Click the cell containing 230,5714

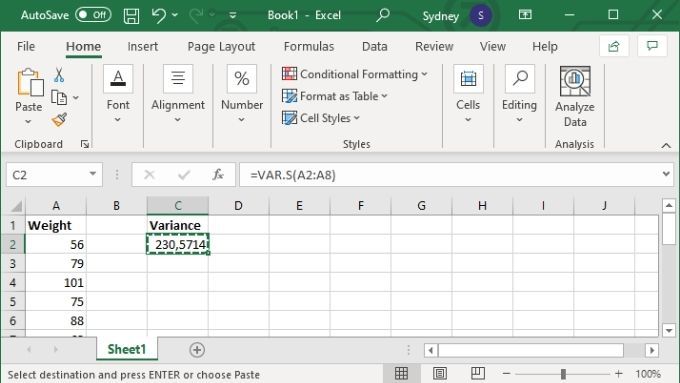pyautogui.click(x=178, y=244)
